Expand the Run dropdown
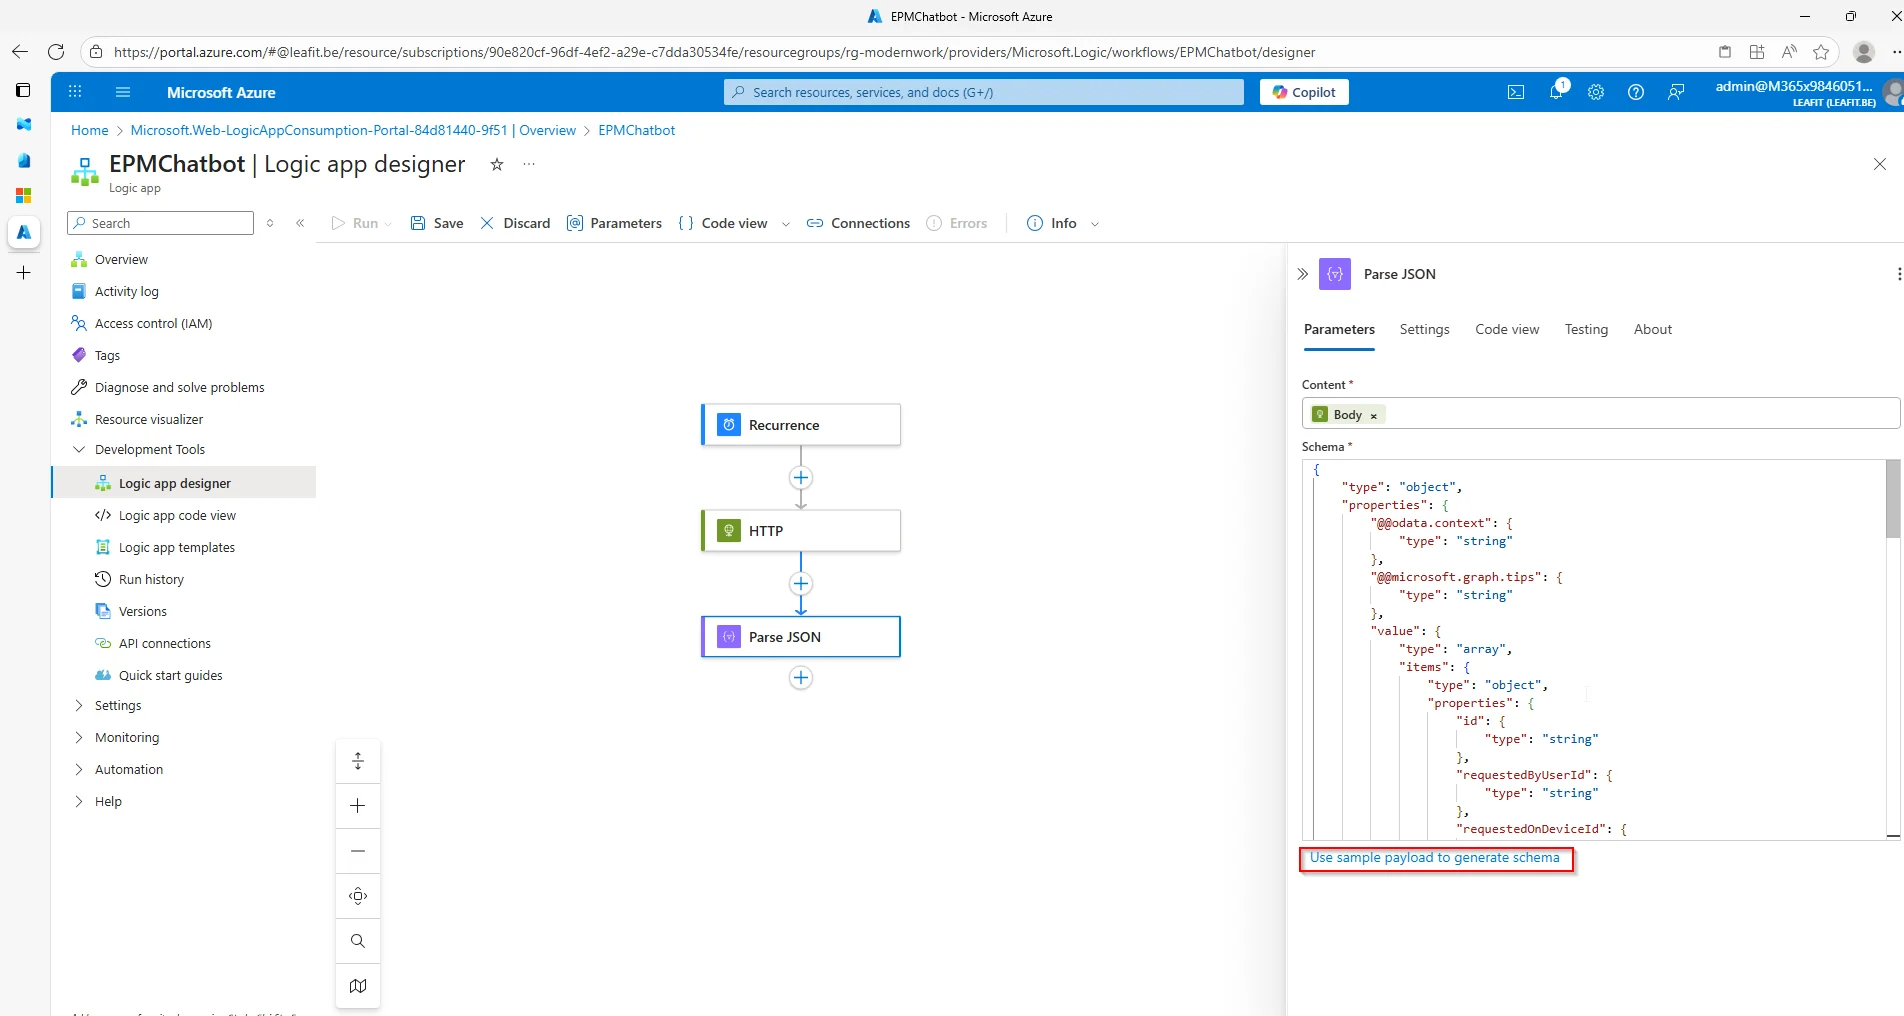 tap(388, 224)
